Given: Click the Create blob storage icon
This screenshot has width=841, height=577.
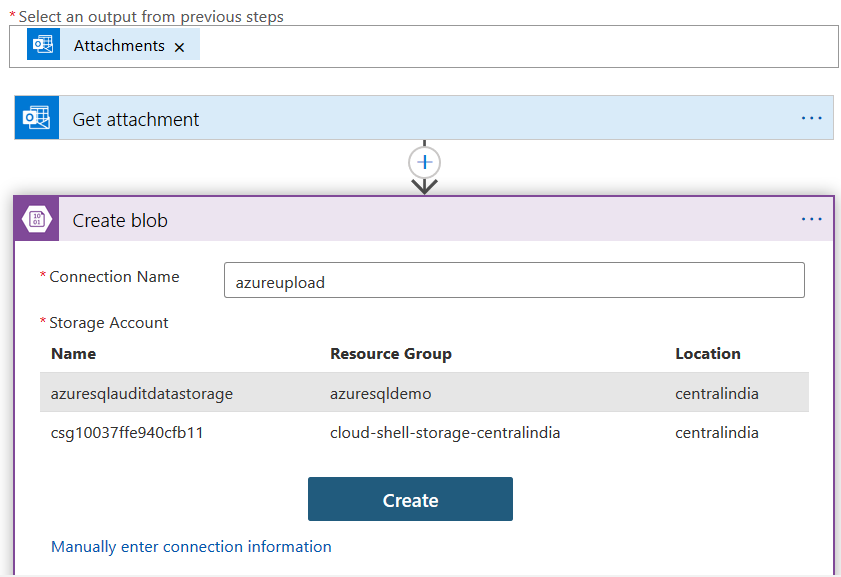Looking at the screenshot, I should pos(37,220).
